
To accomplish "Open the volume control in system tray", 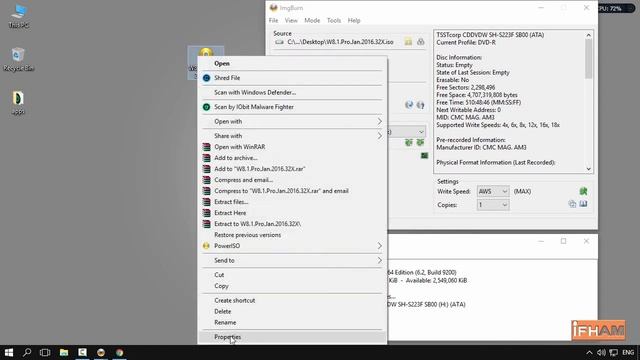I will [601, 352].
